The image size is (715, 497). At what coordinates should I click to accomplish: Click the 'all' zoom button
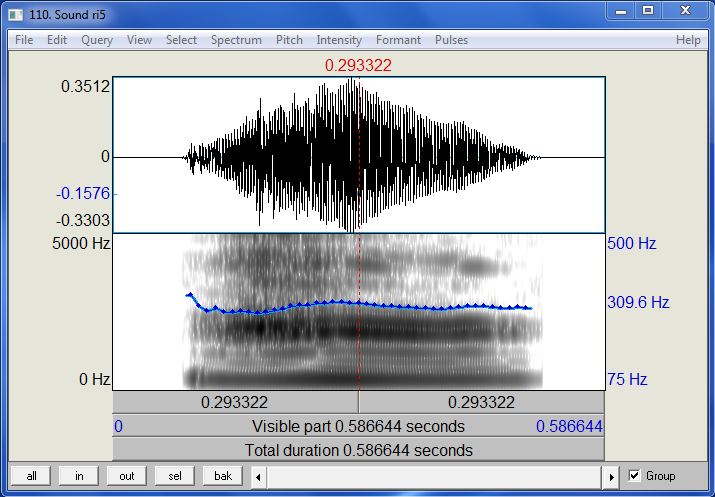pyautogui.click(x=31, y=476)
